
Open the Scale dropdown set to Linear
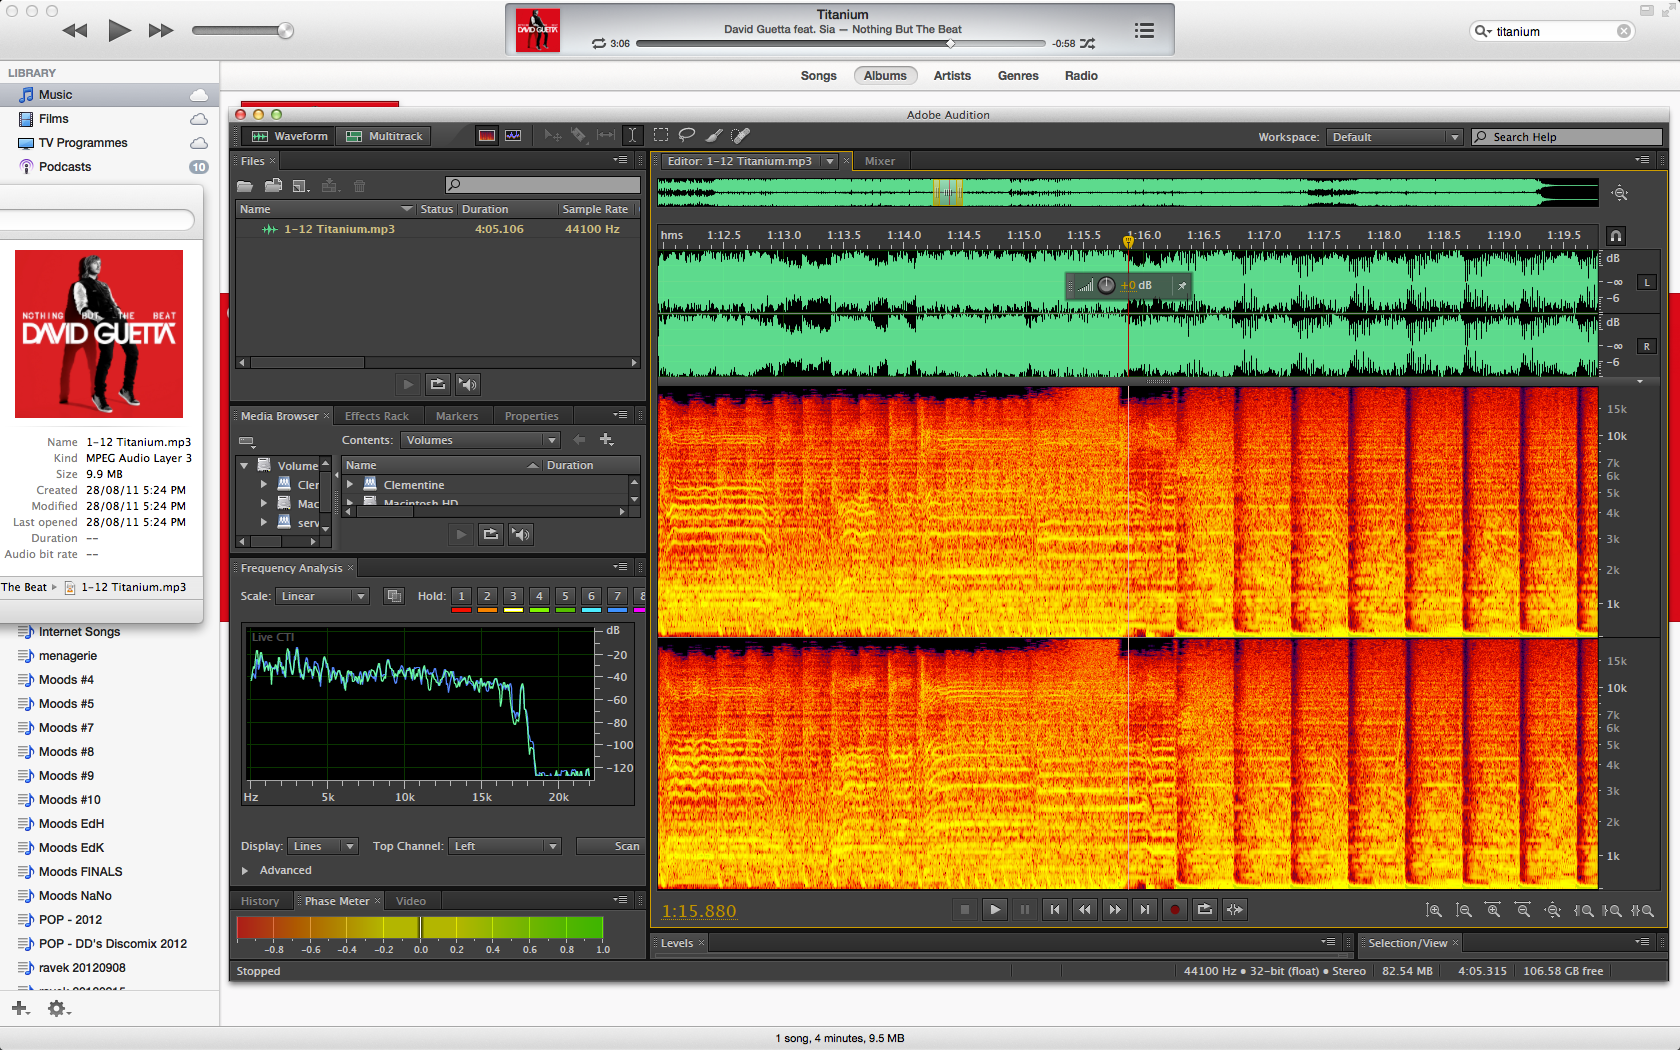coord(322,596)
